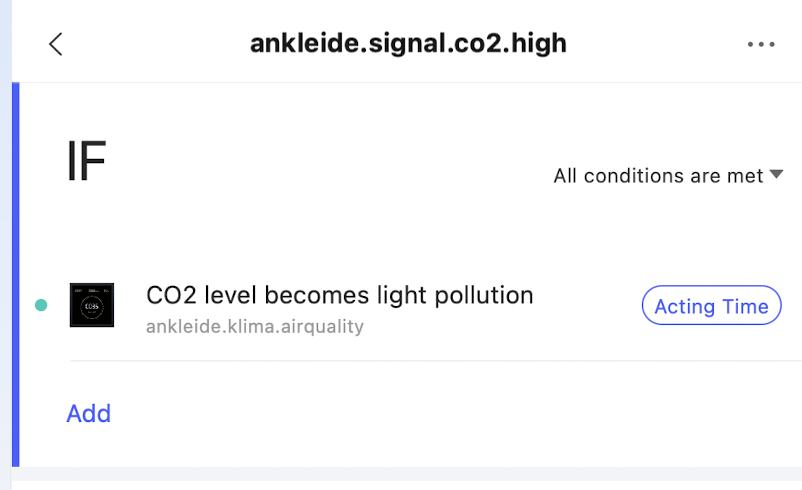Open the "All conditions are met" dropdown
The width and height of the screenshot is (802, 490).
point(659,176)
